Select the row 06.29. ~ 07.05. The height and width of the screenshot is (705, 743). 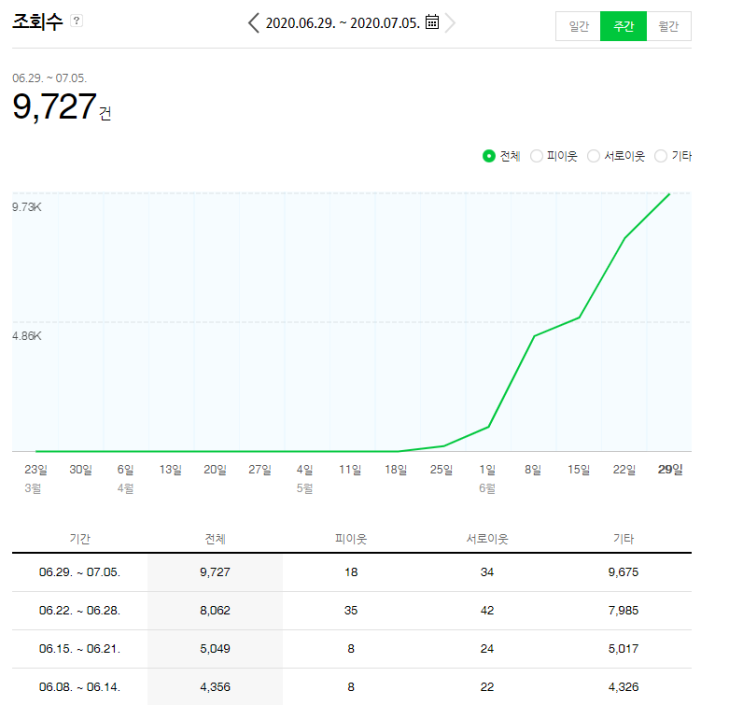[x=352, y=572]
